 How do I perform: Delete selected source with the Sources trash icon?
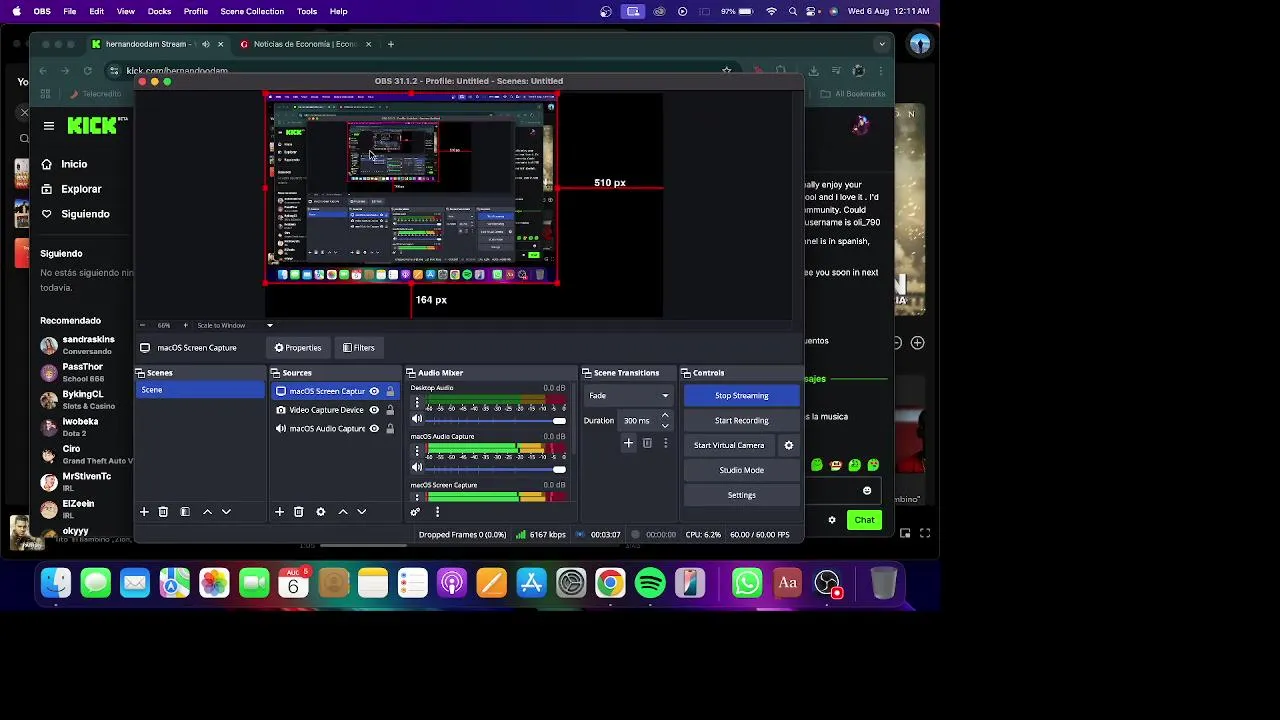point(298,512)
